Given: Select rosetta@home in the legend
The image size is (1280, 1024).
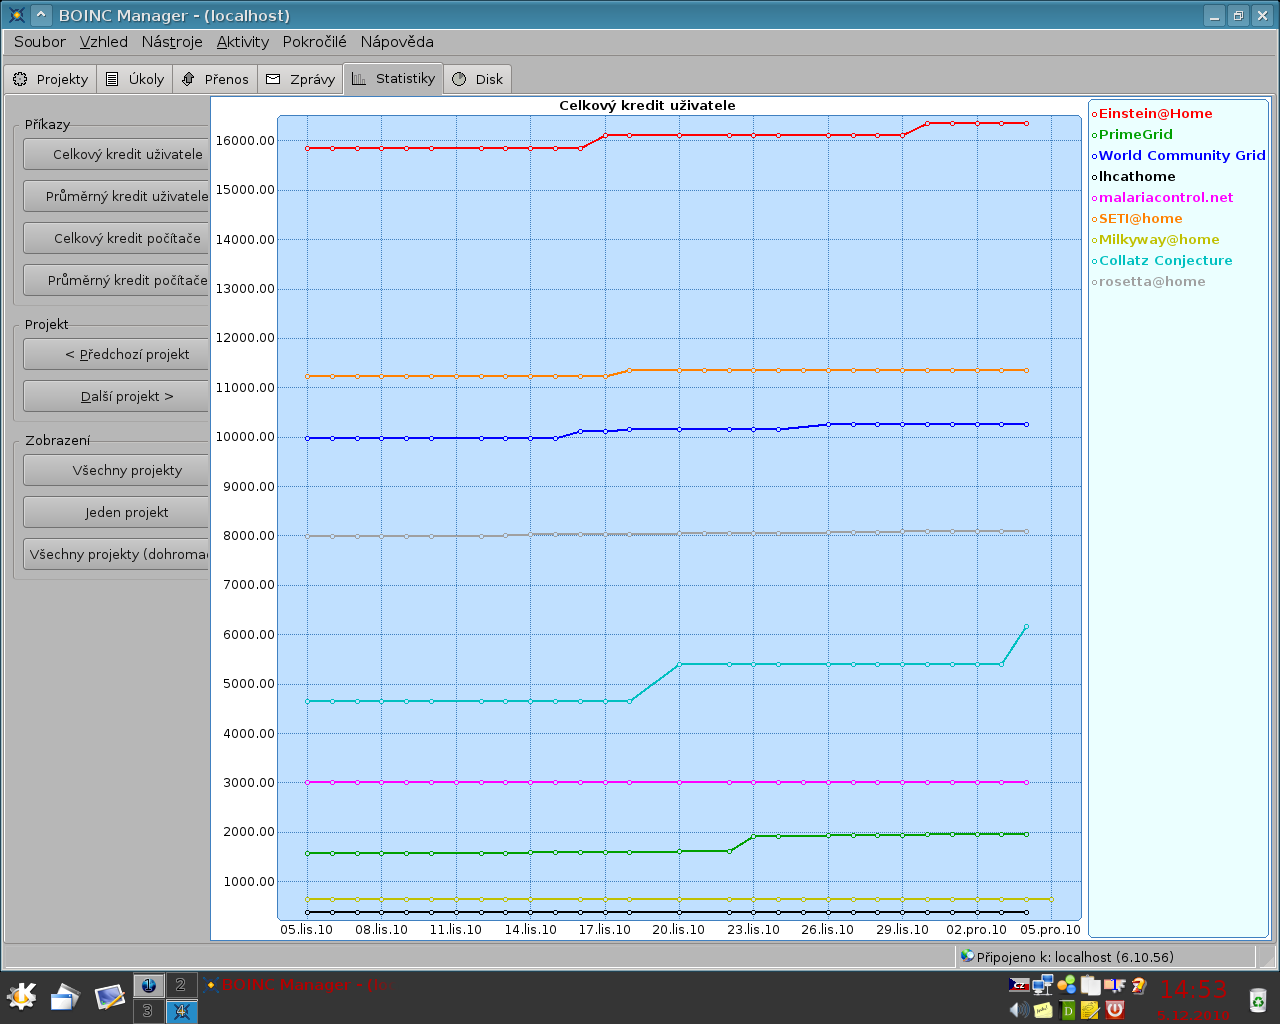Looking at the screenshot, I should [1148, 282].
